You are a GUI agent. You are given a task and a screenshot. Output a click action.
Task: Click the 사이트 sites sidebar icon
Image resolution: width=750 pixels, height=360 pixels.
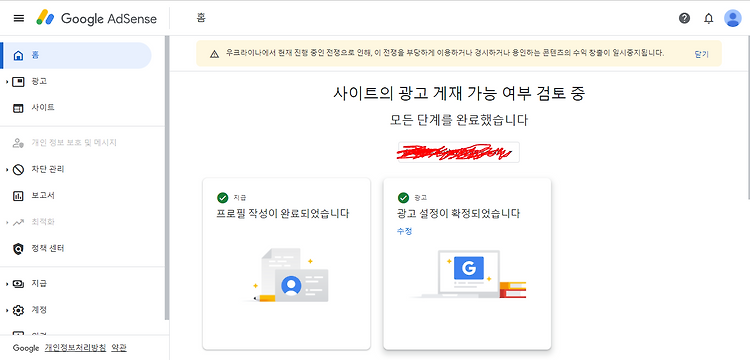click(x=18, y=108)
